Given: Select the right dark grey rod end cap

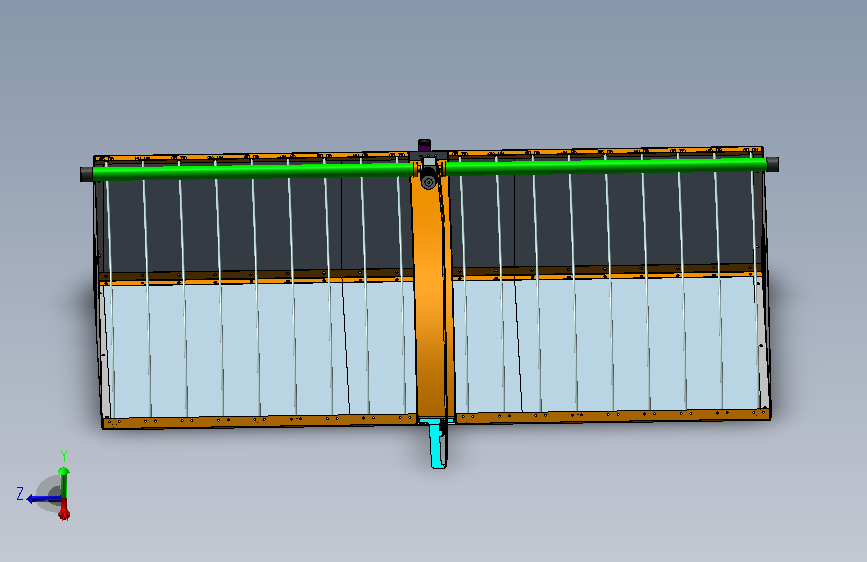Looking at the screenshot, I should pyautogui.click(x=772, y=164).
